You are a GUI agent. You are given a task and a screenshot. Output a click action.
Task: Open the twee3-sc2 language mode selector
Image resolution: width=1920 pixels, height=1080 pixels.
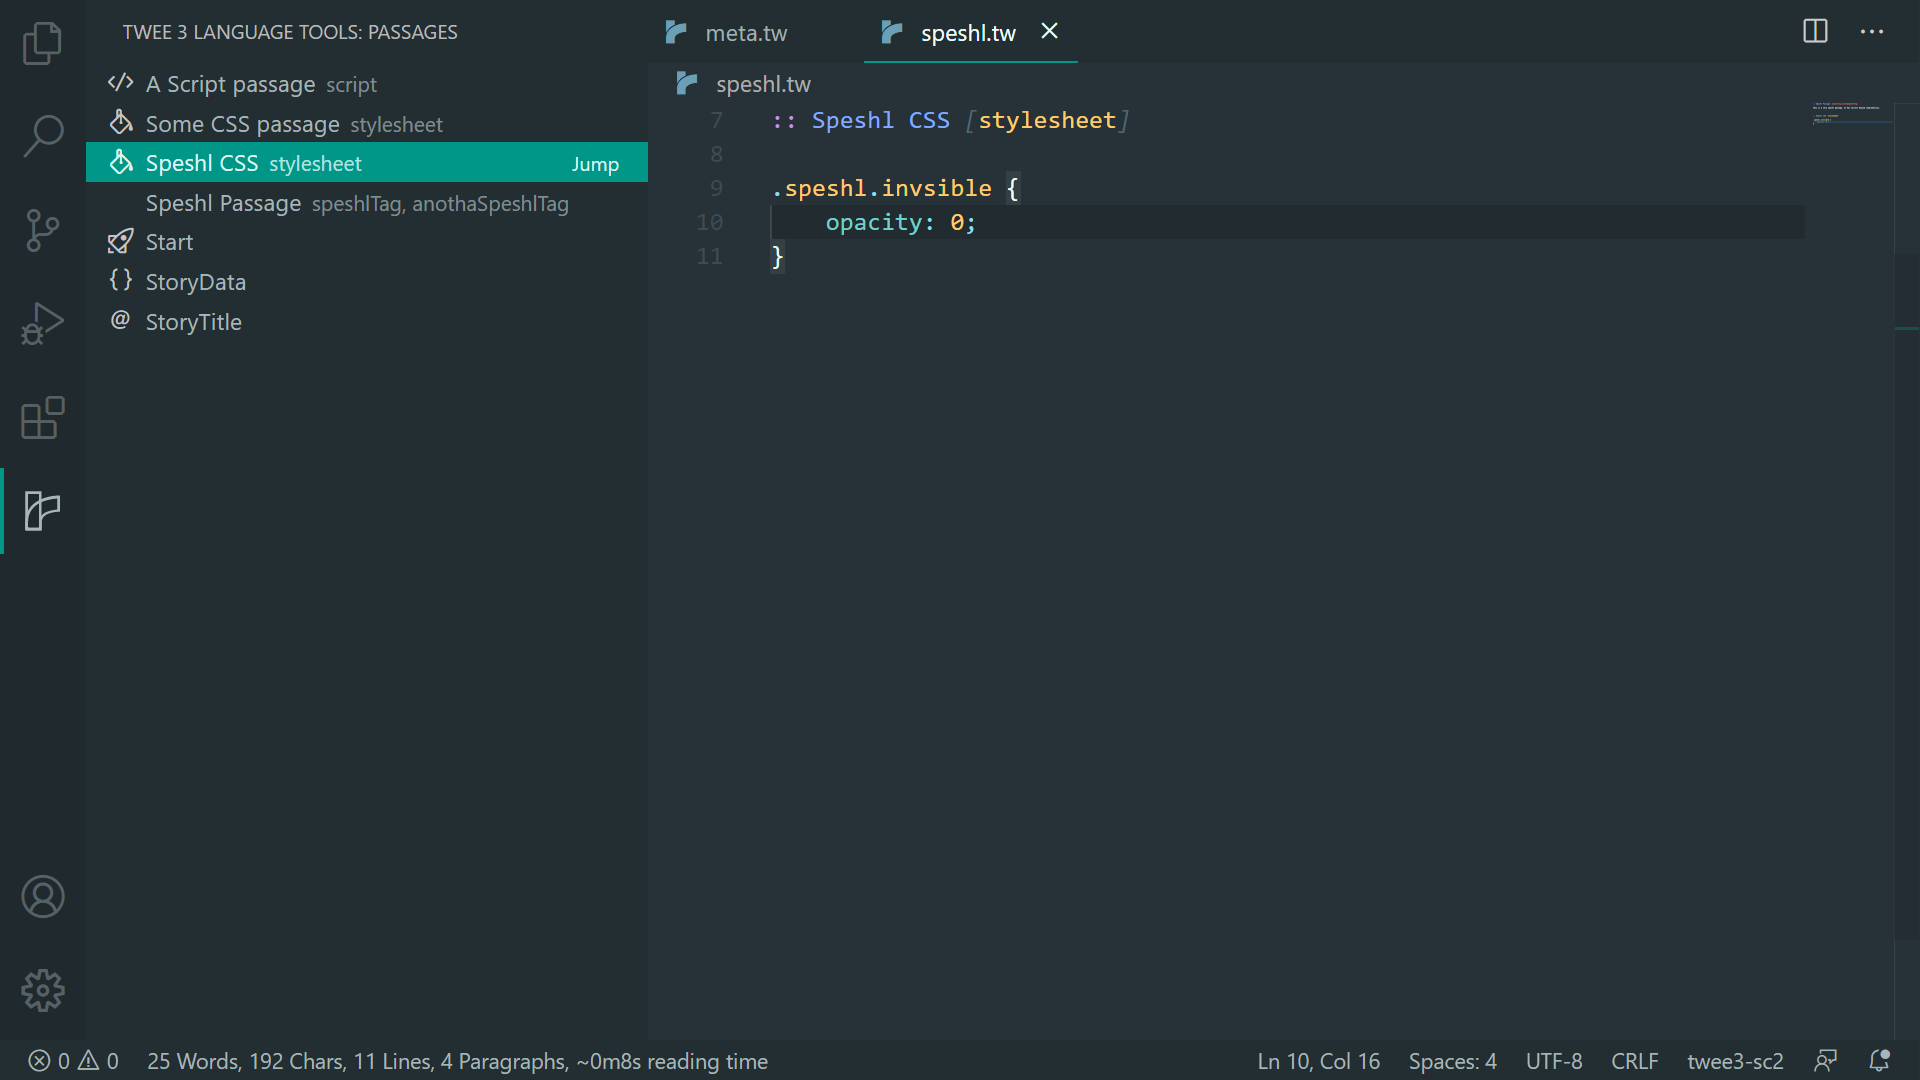click(x=1735, y=1061)
